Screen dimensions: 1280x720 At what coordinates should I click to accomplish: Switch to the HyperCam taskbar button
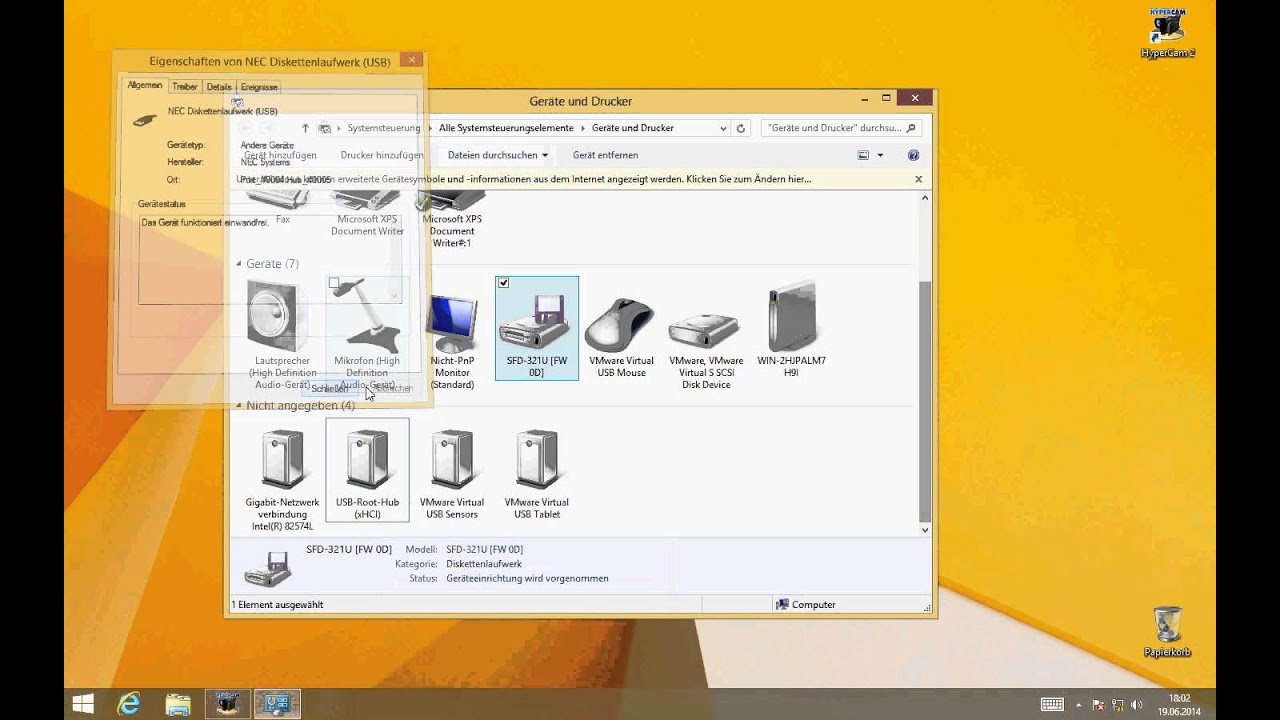[x=228, y=704]
